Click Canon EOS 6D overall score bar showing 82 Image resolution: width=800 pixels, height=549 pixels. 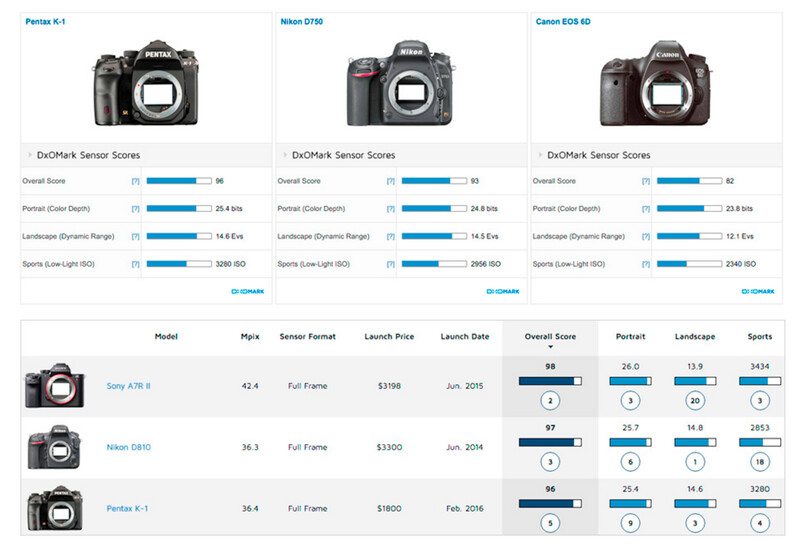point(689,181)
